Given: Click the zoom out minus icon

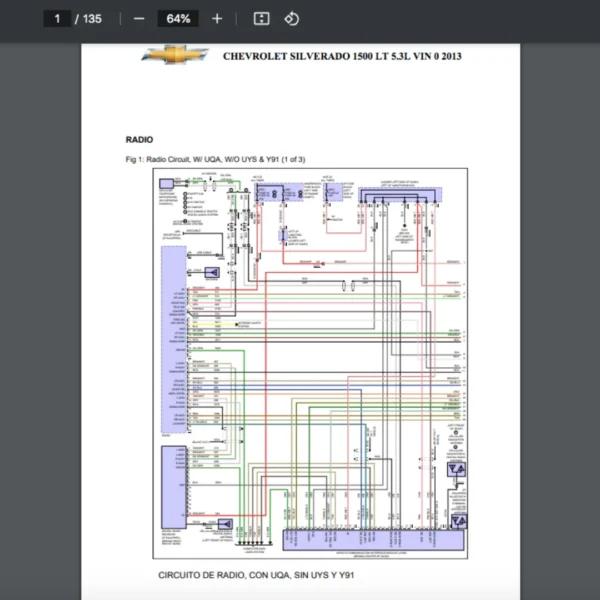Looking at the screenshot, I should (139, 19).
